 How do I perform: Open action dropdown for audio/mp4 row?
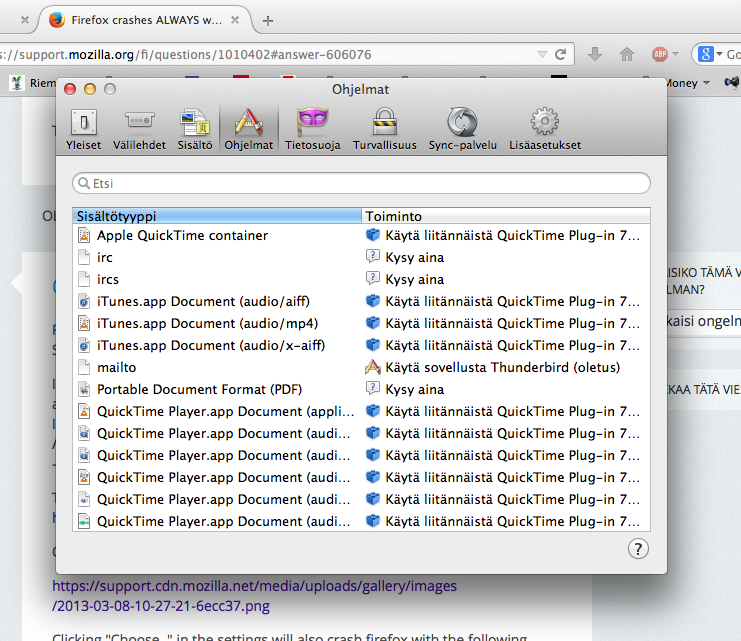pos(506,323)
